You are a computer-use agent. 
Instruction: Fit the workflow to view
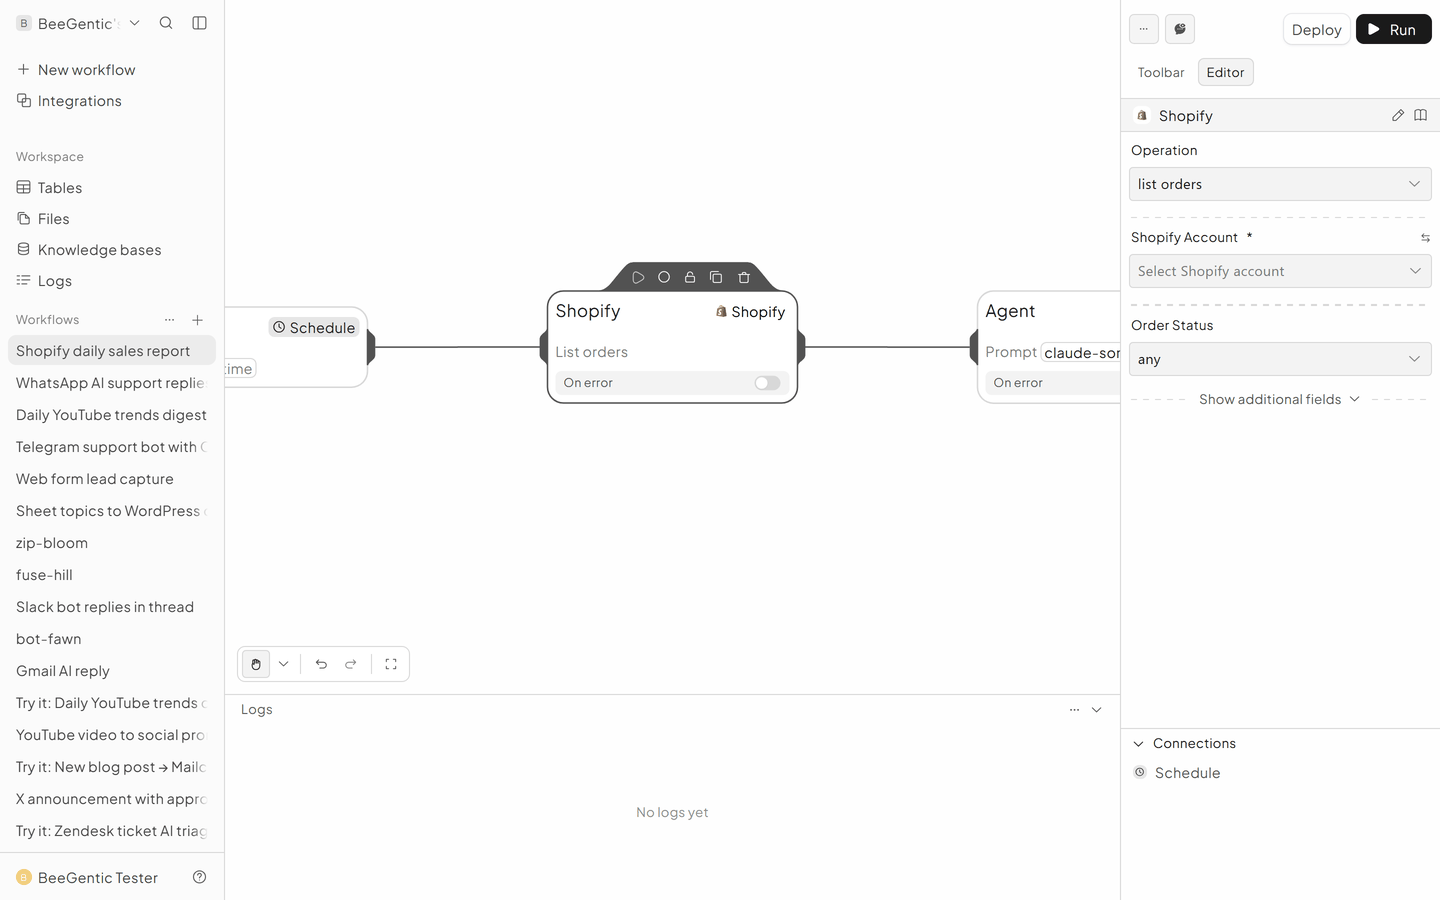(x=391, y=664)
